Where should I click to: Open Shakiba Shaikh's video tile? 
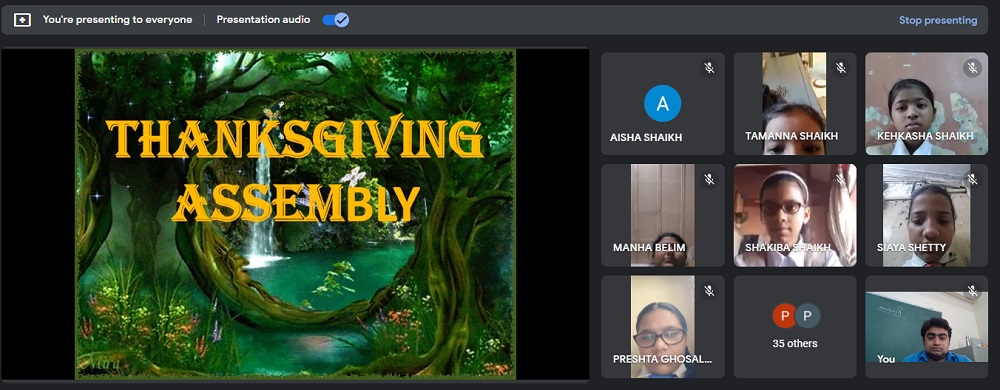[x=795, y=215]
